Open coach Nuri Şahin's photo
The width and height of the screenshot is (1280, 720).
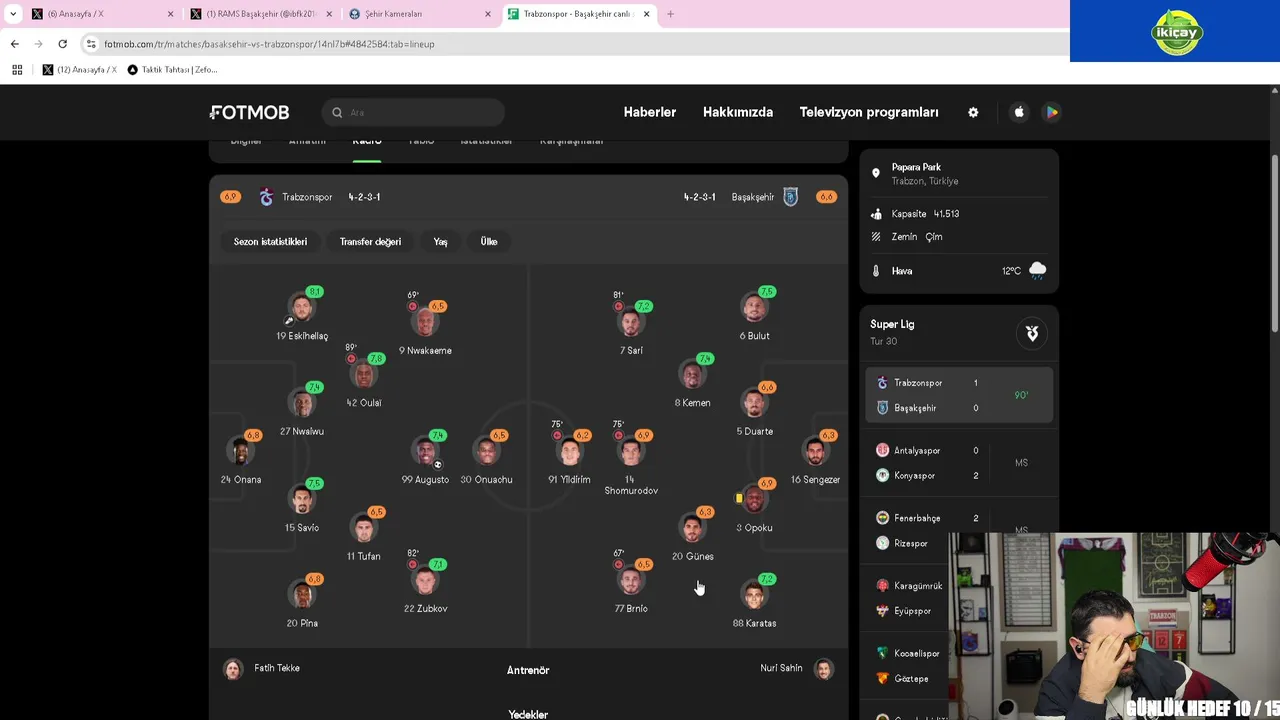(824, 669)
